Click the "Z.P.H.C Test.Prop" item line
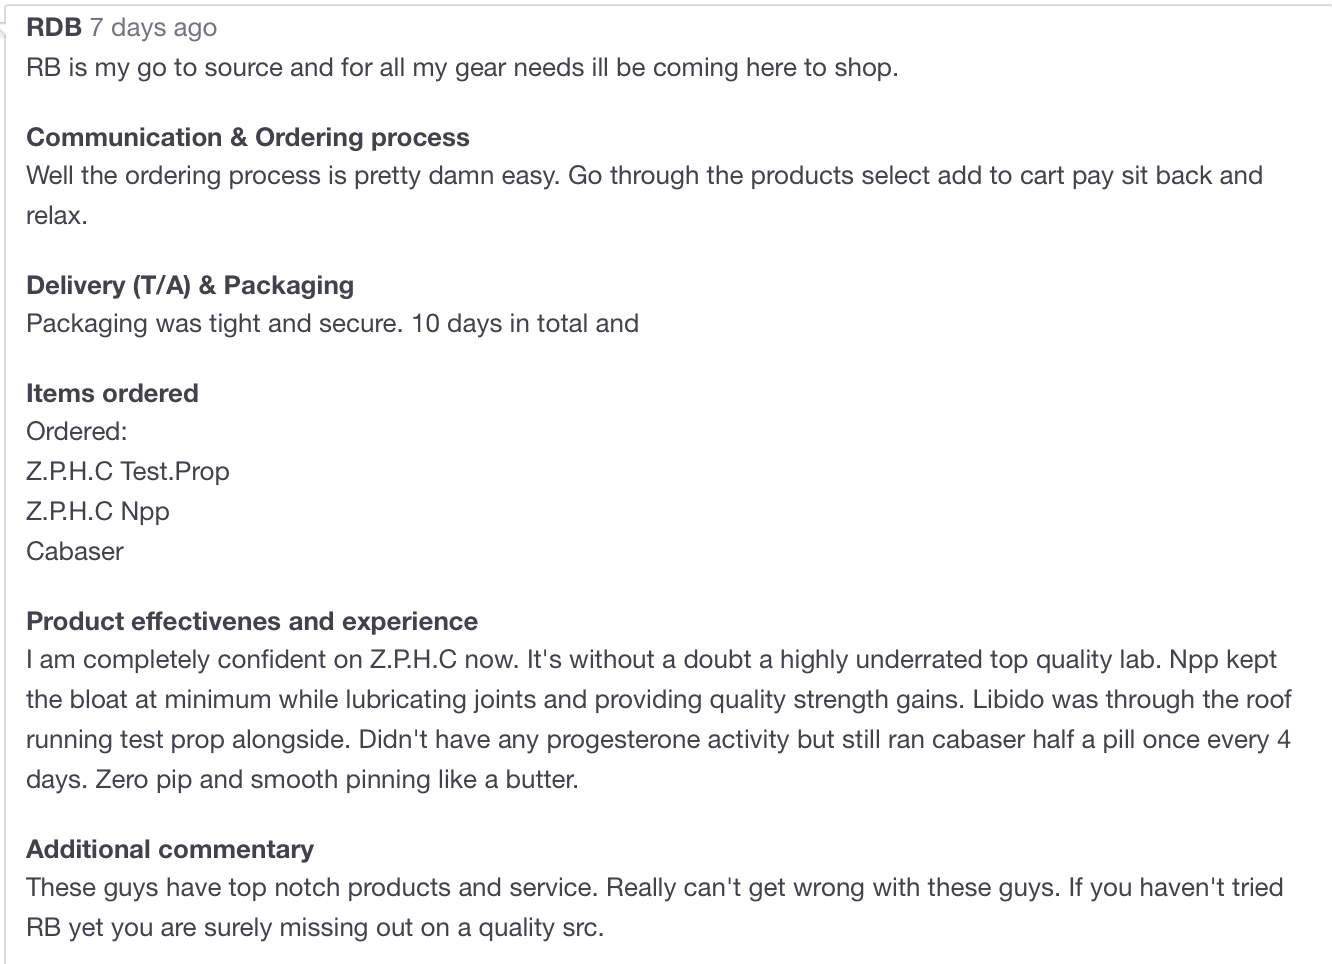Image resolution: width=1332 pixels, height=964 pixels. tap(128, 471)
